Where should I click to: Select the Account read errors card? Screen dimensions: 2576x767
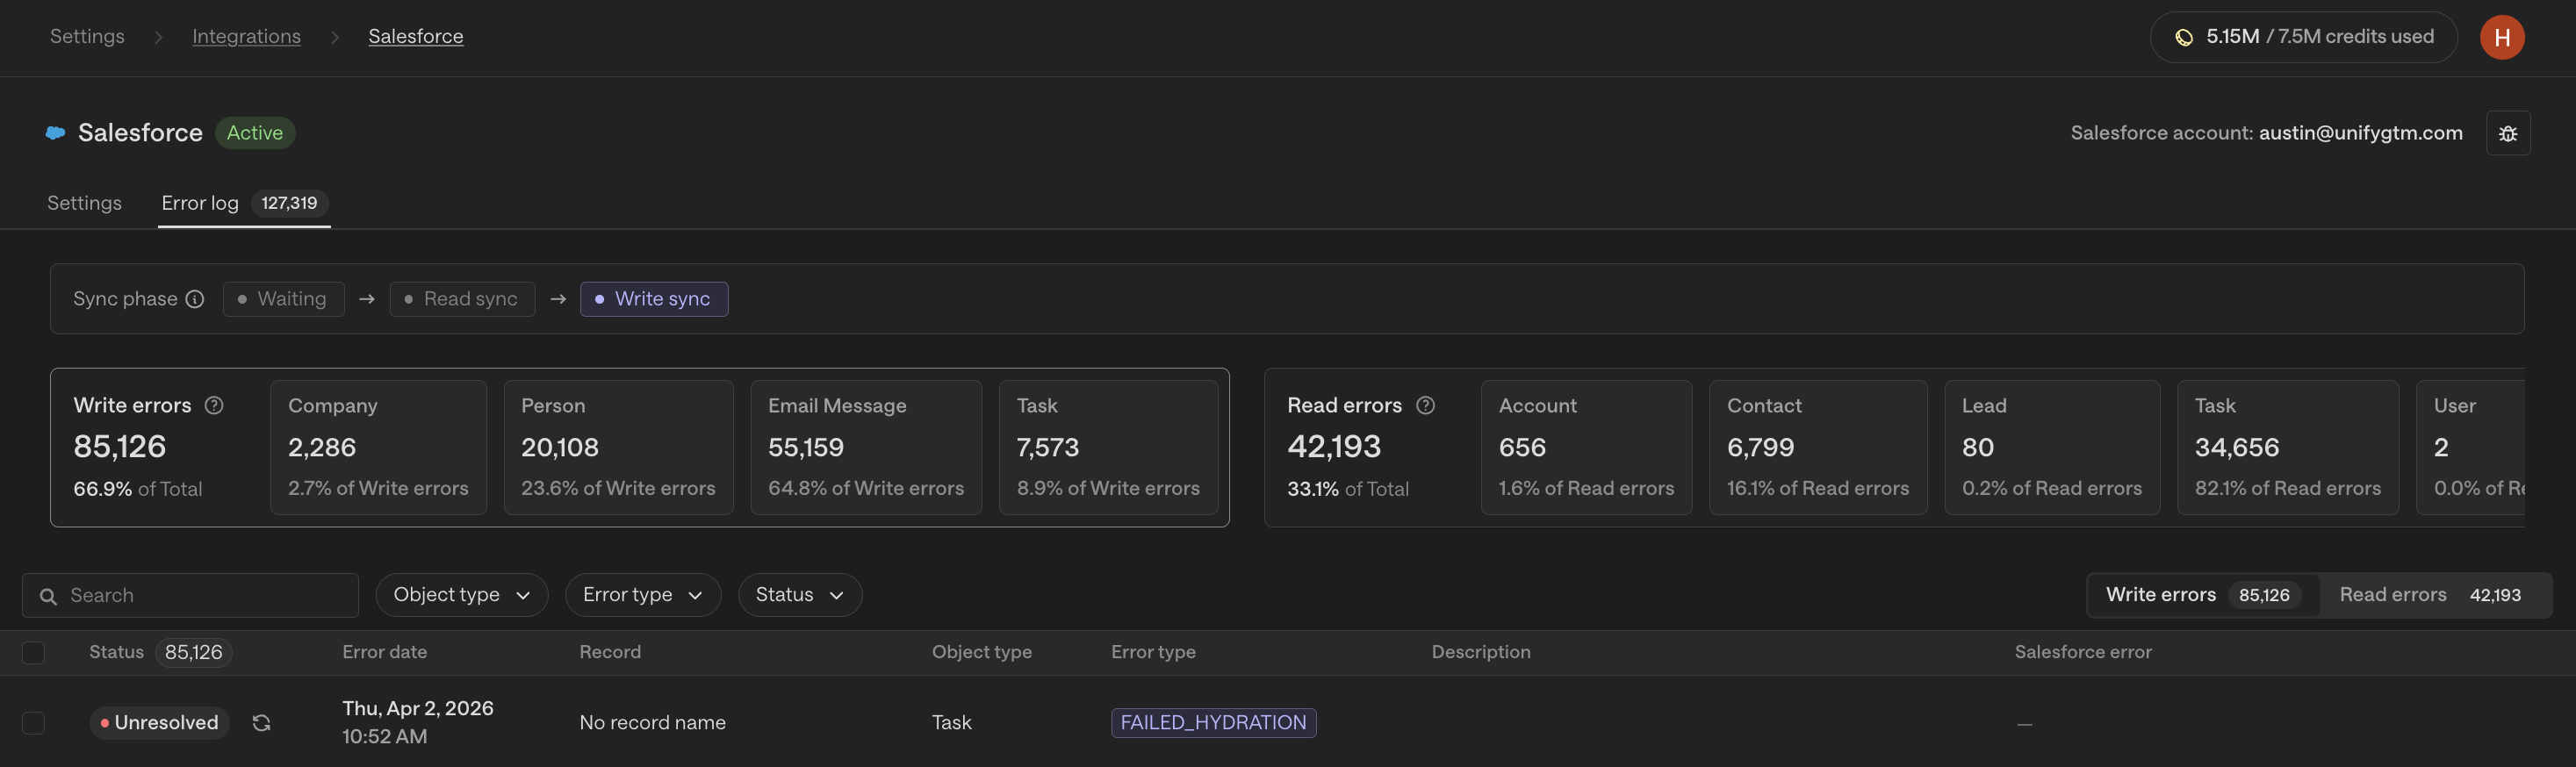(x=1586, y=447)
